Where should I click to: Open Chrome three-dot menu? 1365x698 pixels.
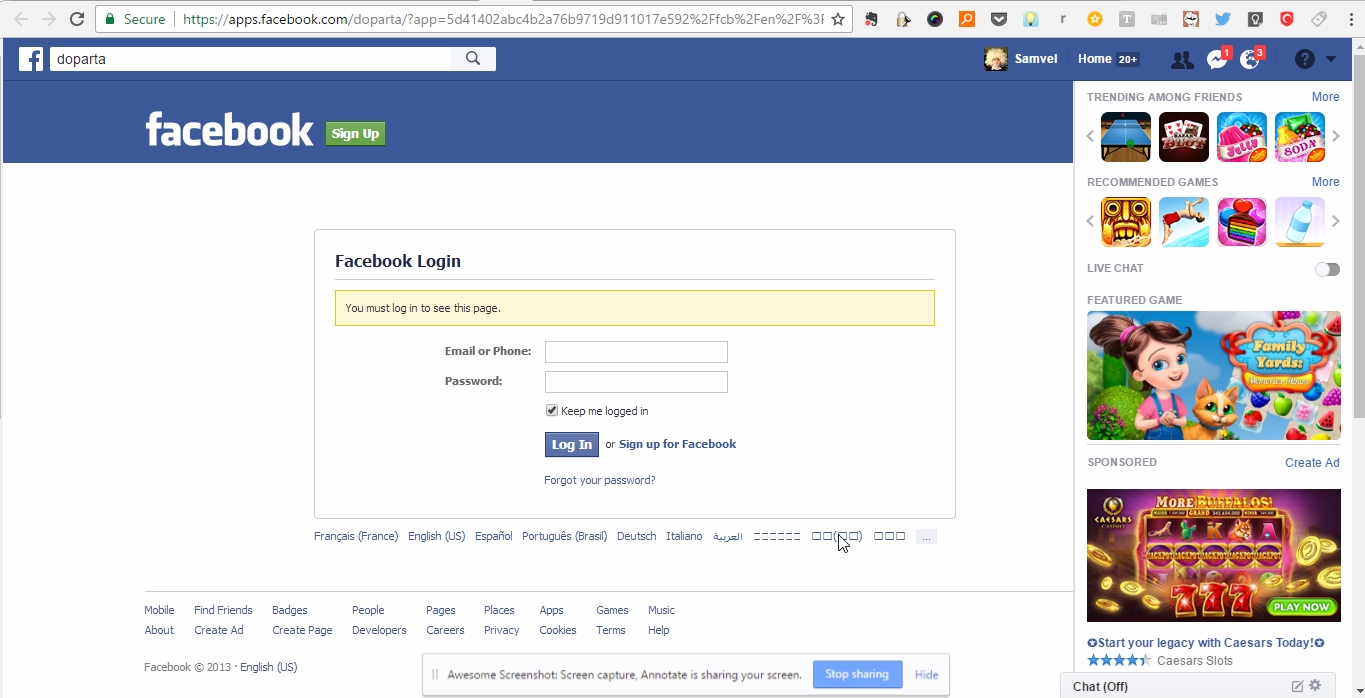1351,19
